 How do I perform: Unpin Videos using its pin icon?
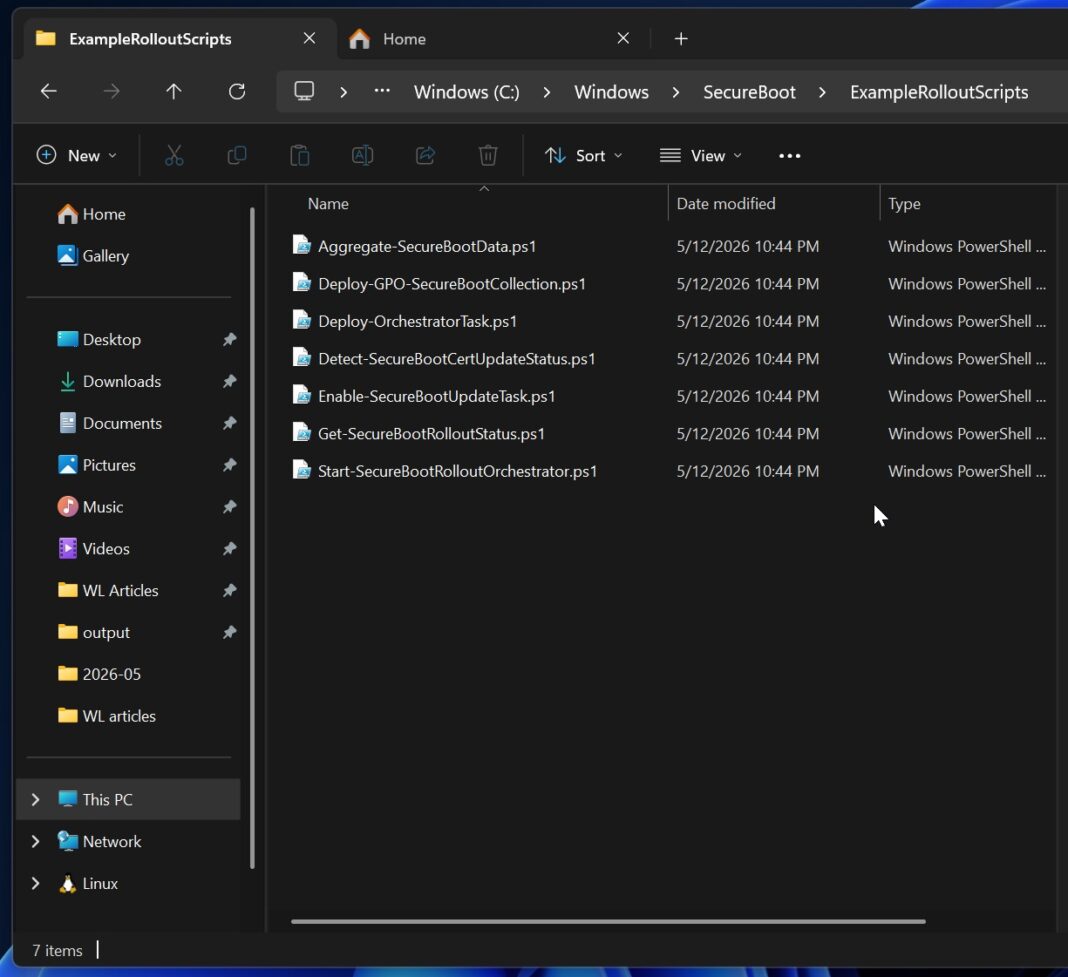coord(230,548)
